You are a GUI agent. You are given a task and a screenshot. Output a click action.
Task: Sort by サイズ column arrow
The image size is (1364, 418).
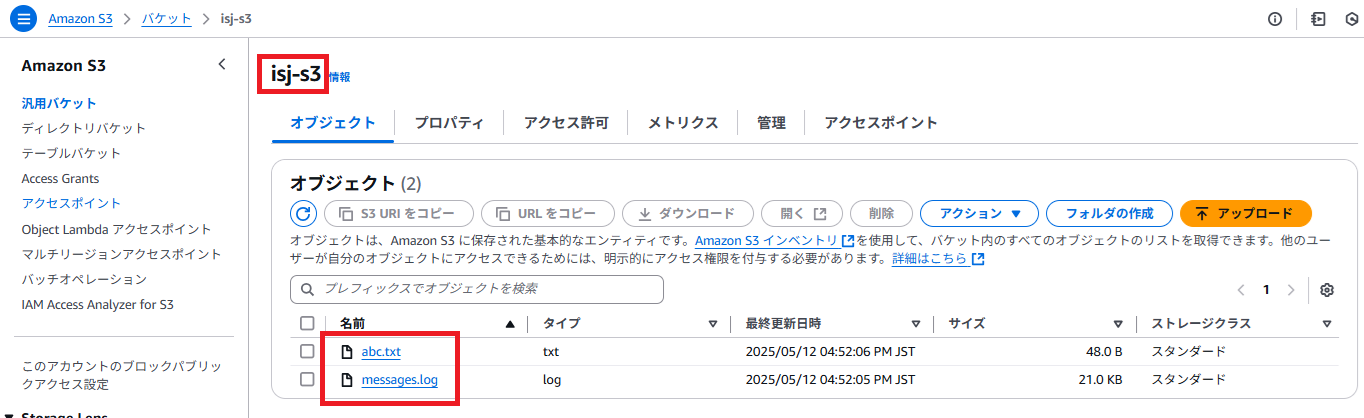point(1118,324)
